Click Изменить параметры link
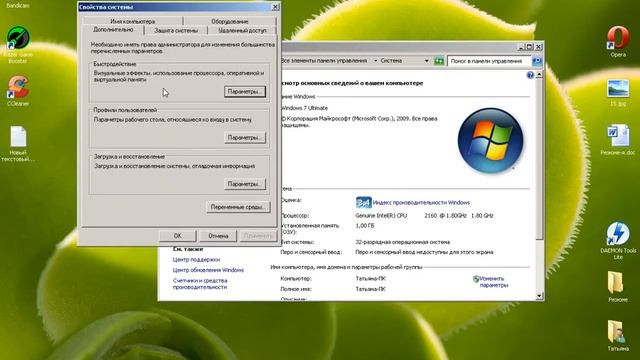The width and height of the screenshot is (640, 360). [x=494, y=282]
